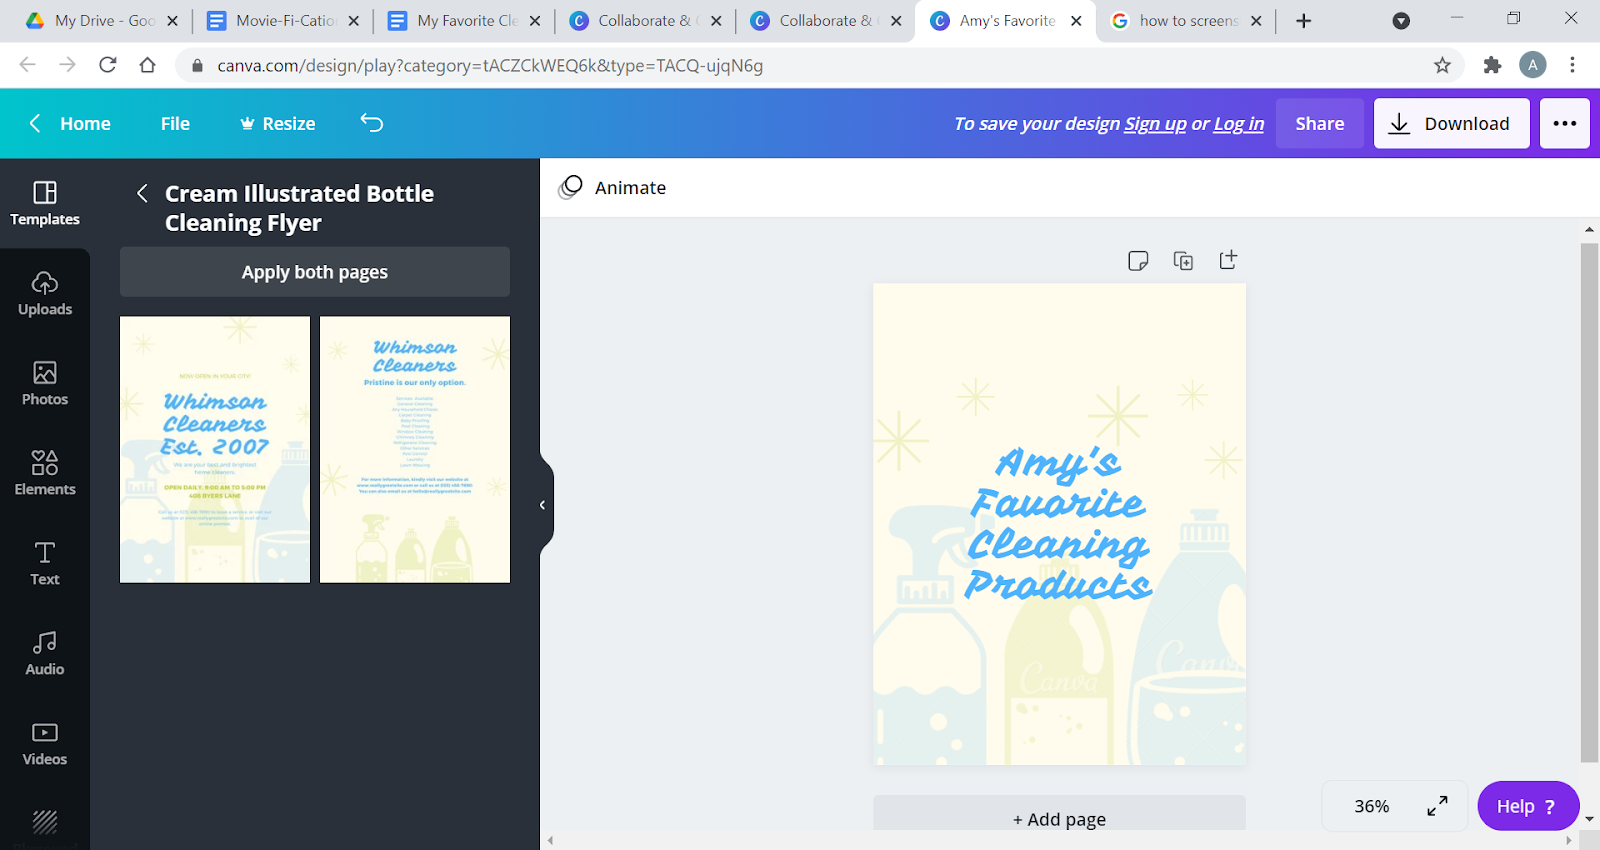Image resolution: width=1600 pixels, height=850 pixels.
Task: Add a new page via plus icon
Action: point(1229,260)
